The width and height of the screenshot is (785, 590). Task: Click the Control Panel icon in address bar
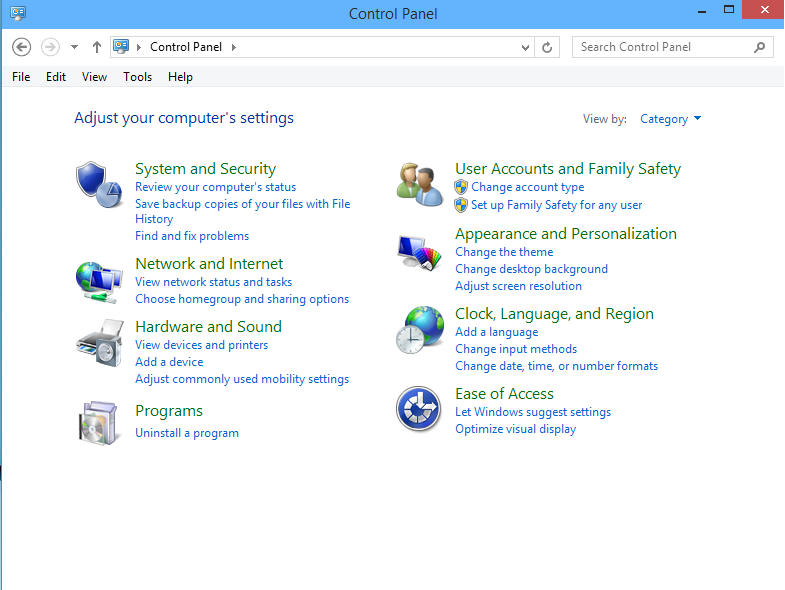121,47
